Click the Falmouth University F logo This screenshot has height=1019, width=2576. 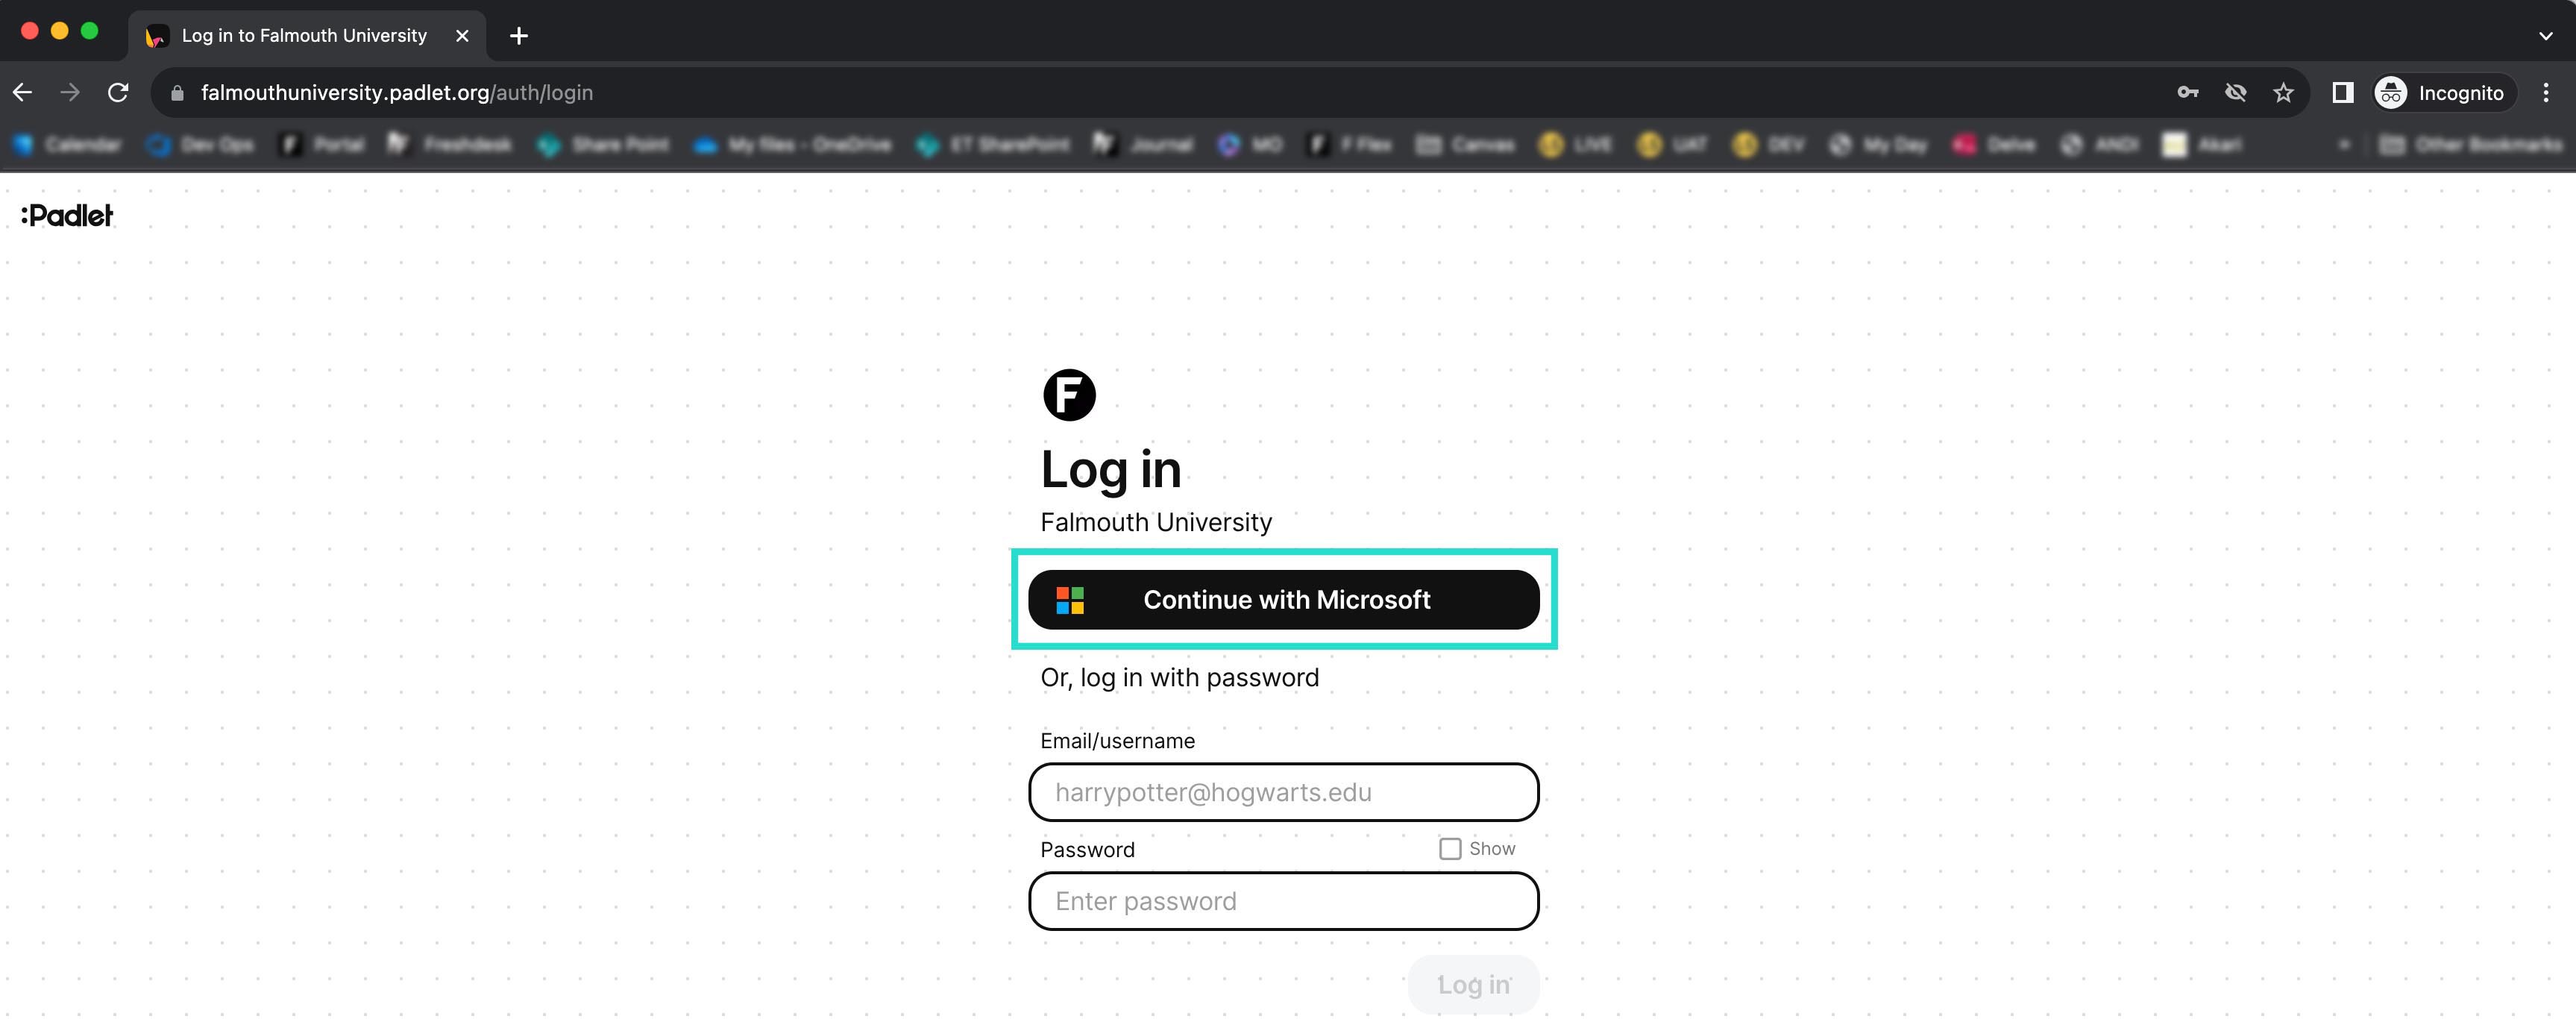coord(1069,395)
